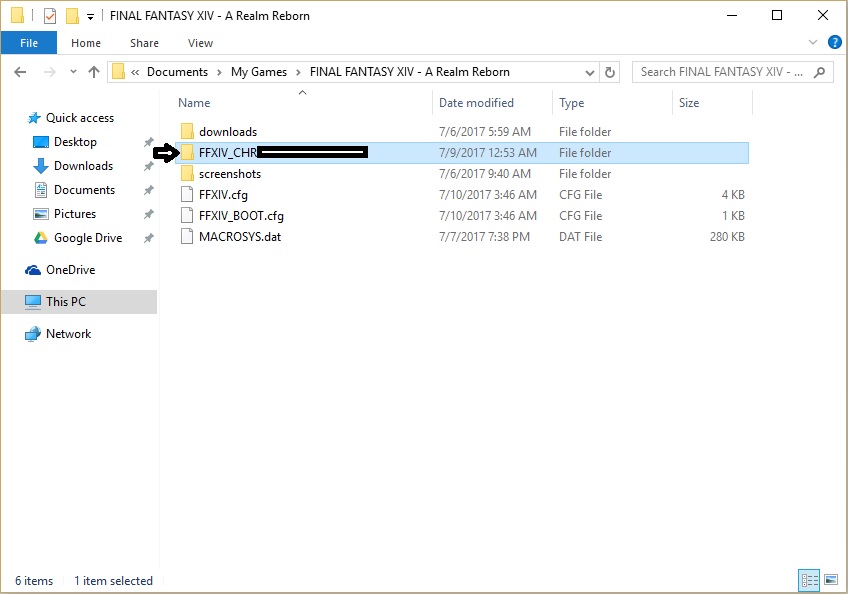848x594 pixels.
Task: Click the 7/7/2017 7:38 PM date cell
Action: point(485,237)
